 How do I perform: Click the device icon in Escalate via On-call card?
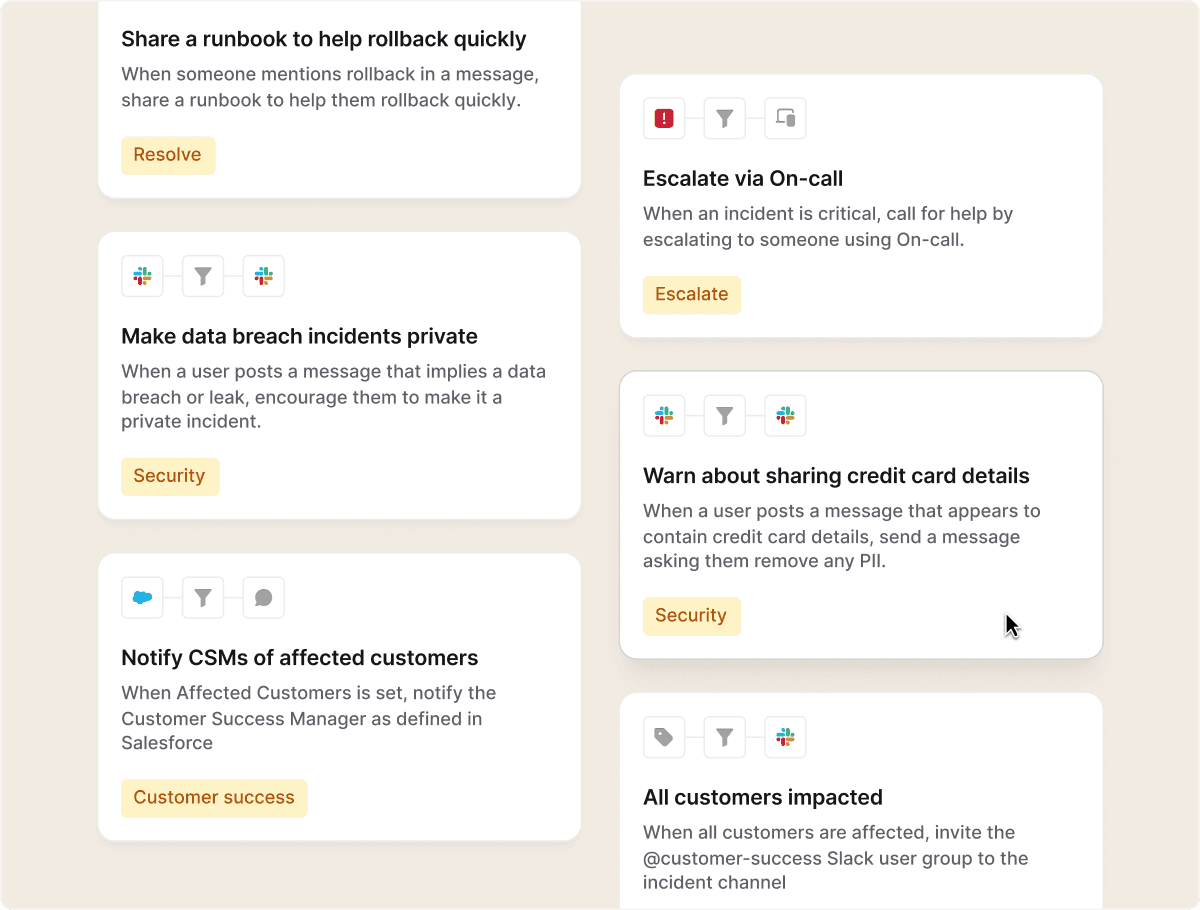[786, 119]
